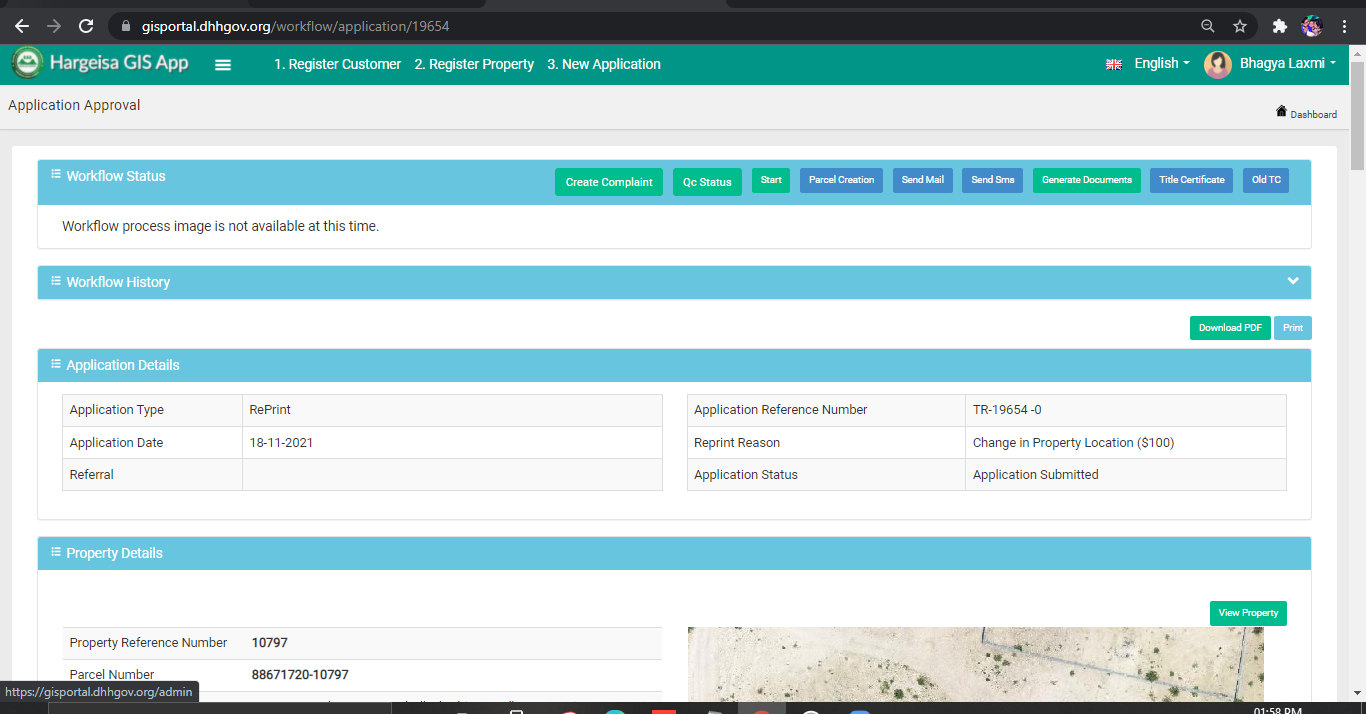The height and width of the screenshot is (714, 1366).
Task: Click parcel number 88671720-10797
Action: point(300,674)
